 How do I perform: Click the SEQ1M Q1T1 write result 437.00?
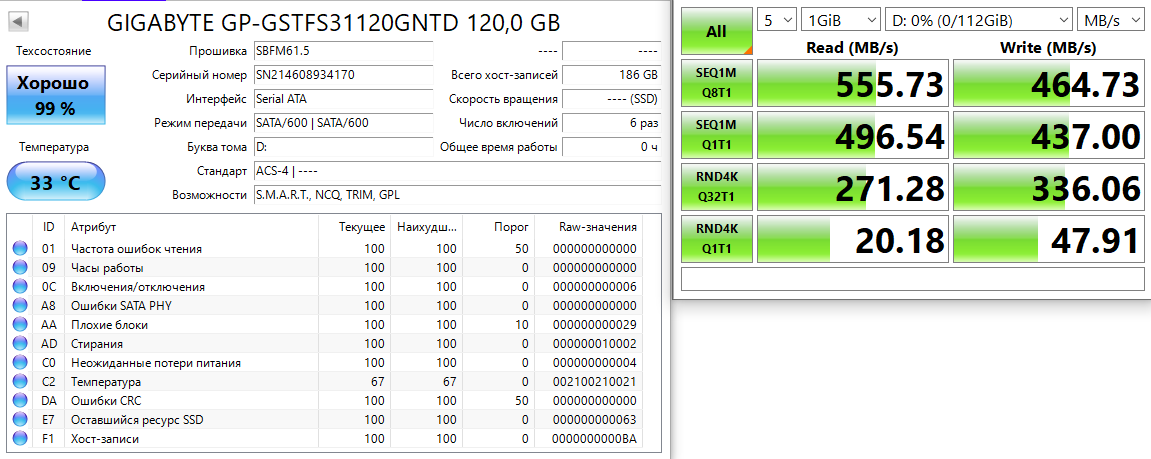[1049, 135]
